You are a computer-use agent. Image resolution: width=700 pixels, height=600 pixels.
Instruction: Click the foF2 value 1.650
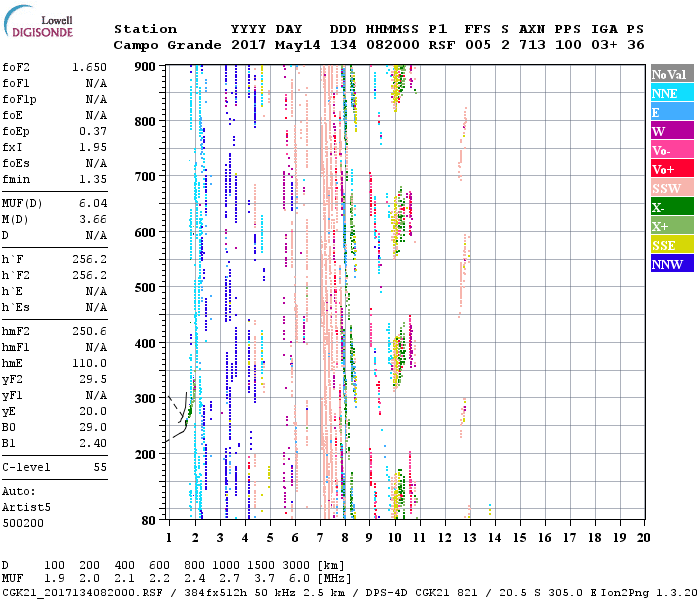point(89,67)
